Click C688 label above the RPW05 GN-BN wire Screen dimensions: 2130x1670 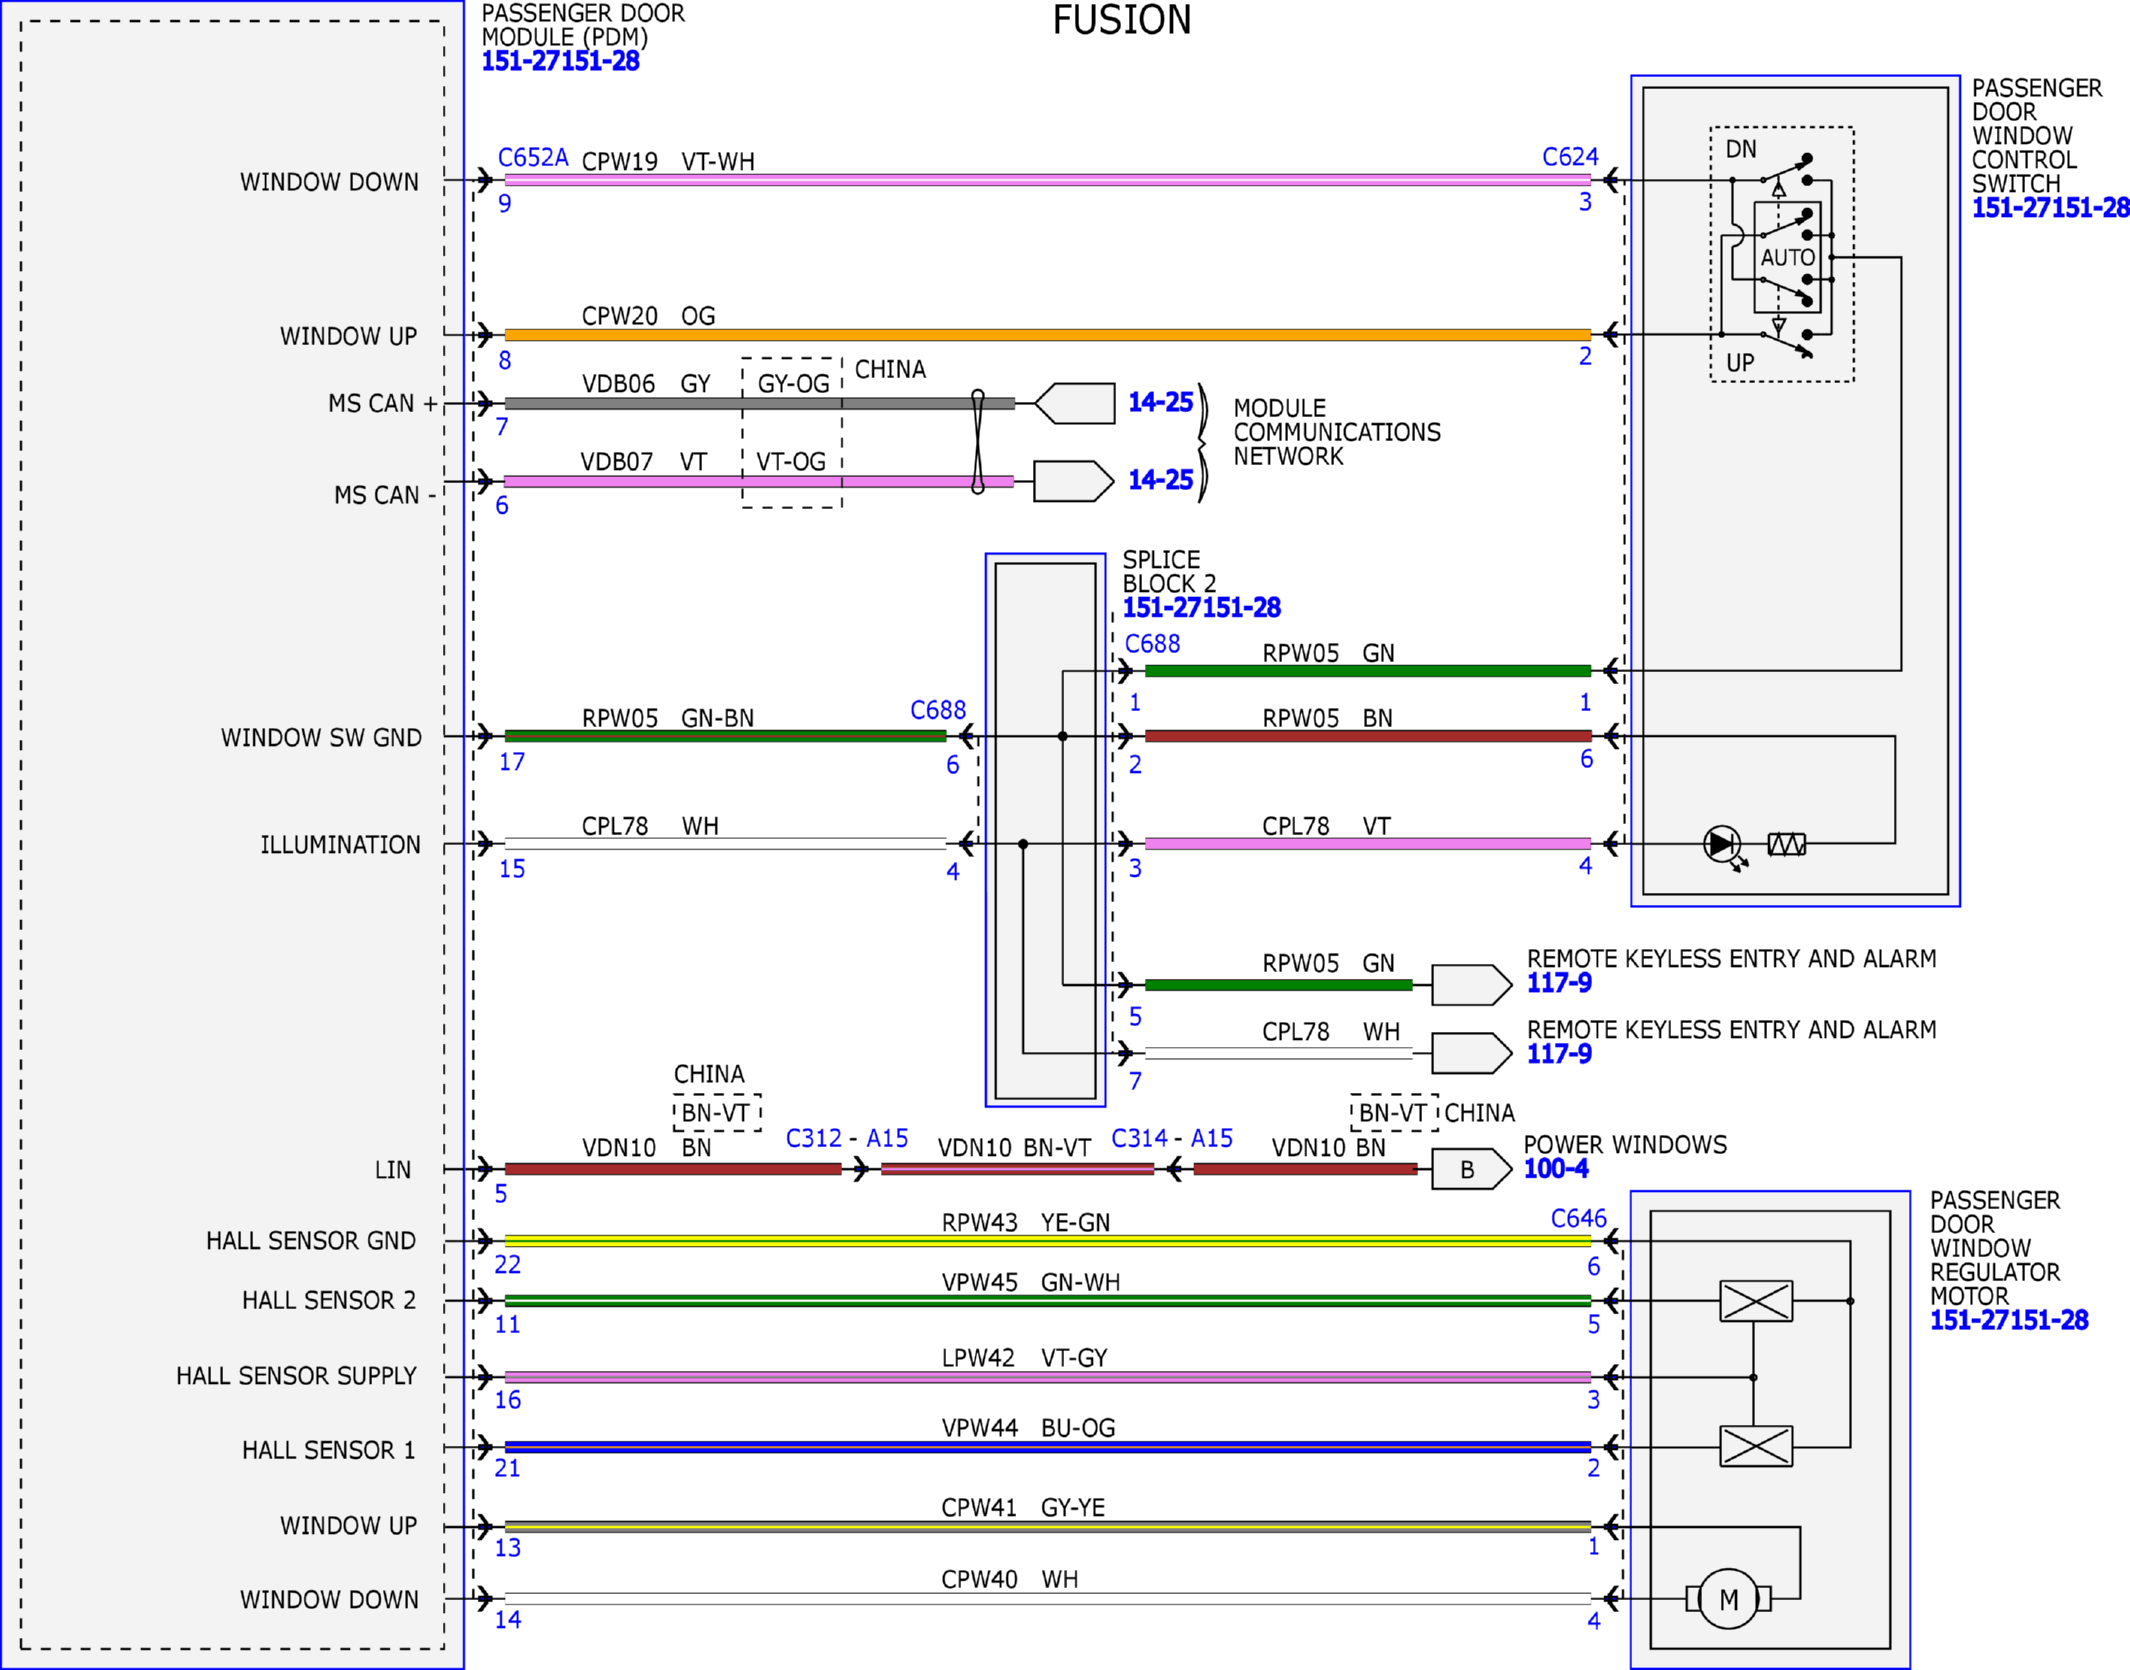[938, 710]
